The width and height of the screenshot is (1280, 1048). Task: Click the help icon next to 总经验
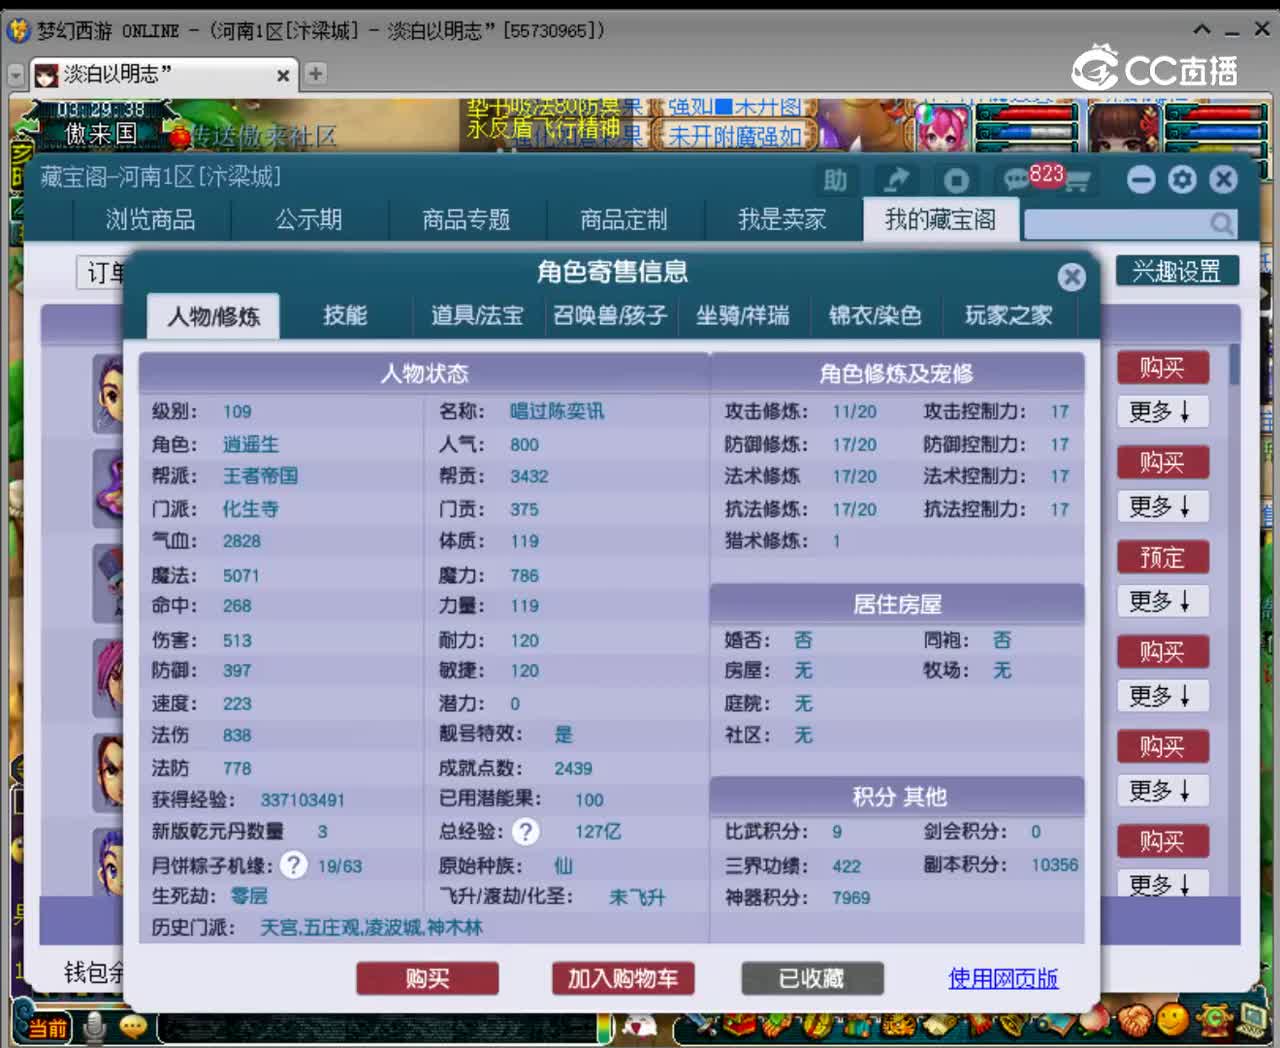(x=525, y=832)
